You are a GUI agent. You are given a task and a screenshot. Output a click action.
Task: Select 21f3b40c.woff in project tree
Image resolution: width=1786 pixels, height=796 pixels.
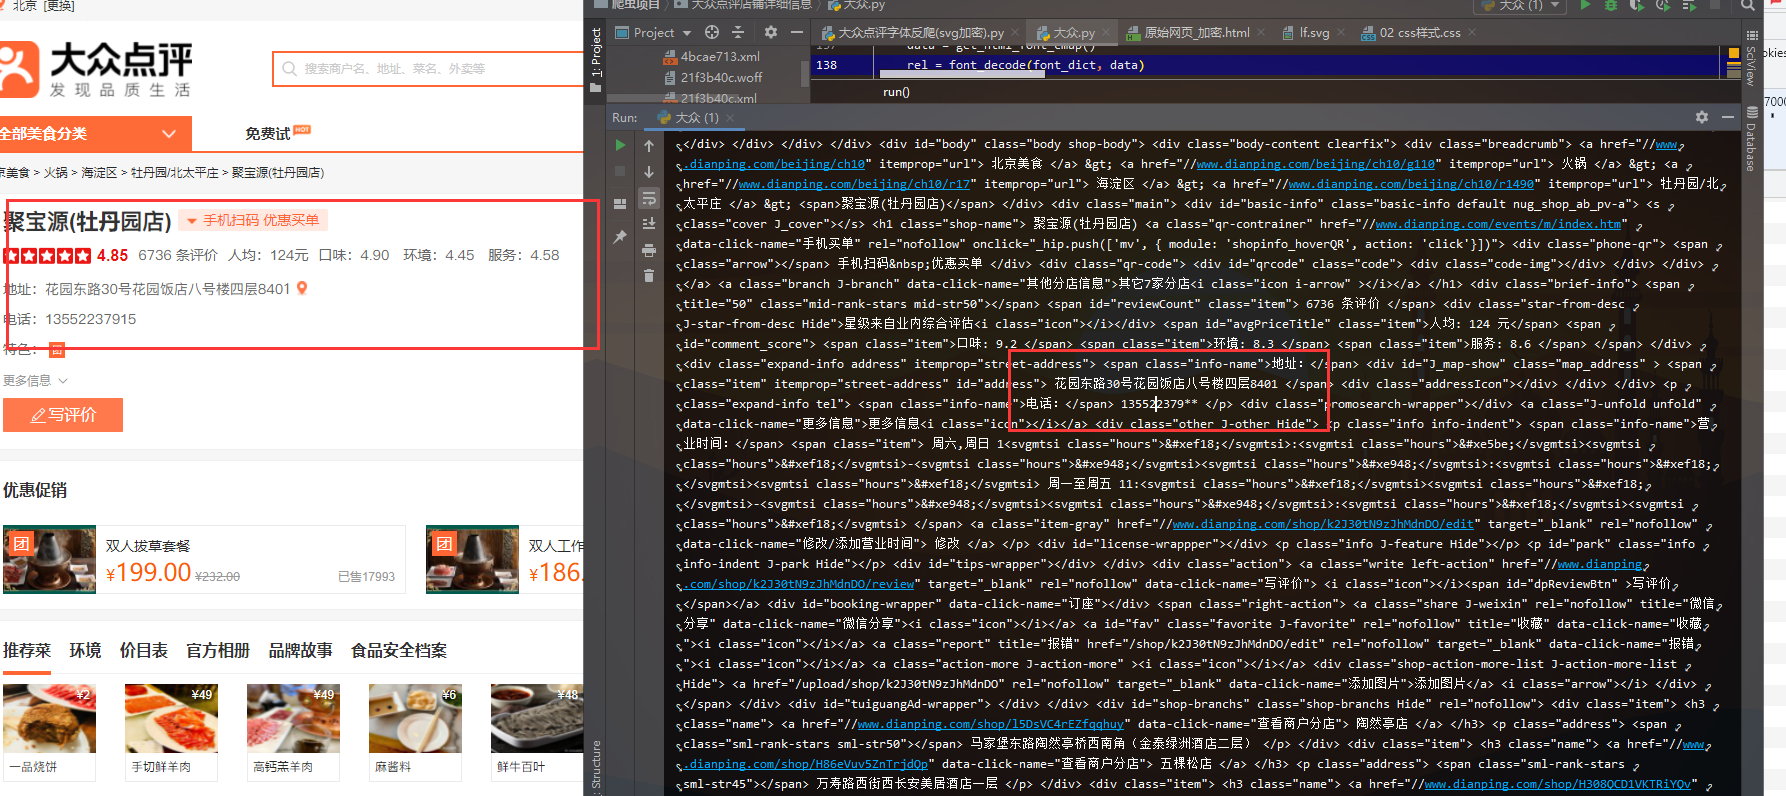coord(713,77)
